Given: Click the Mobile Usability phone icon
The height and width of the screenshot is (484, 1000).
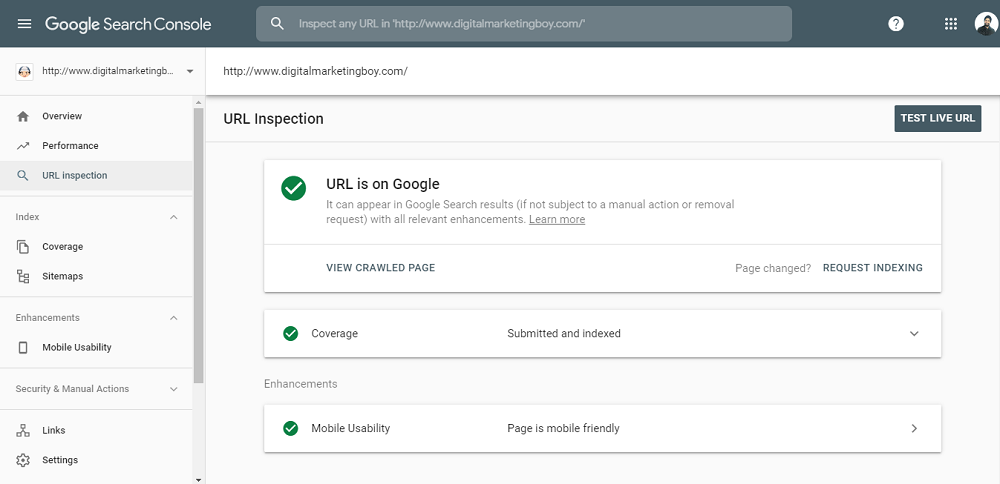Looking at the screenshot, I should pyautogui.click(x=23, y=348).
